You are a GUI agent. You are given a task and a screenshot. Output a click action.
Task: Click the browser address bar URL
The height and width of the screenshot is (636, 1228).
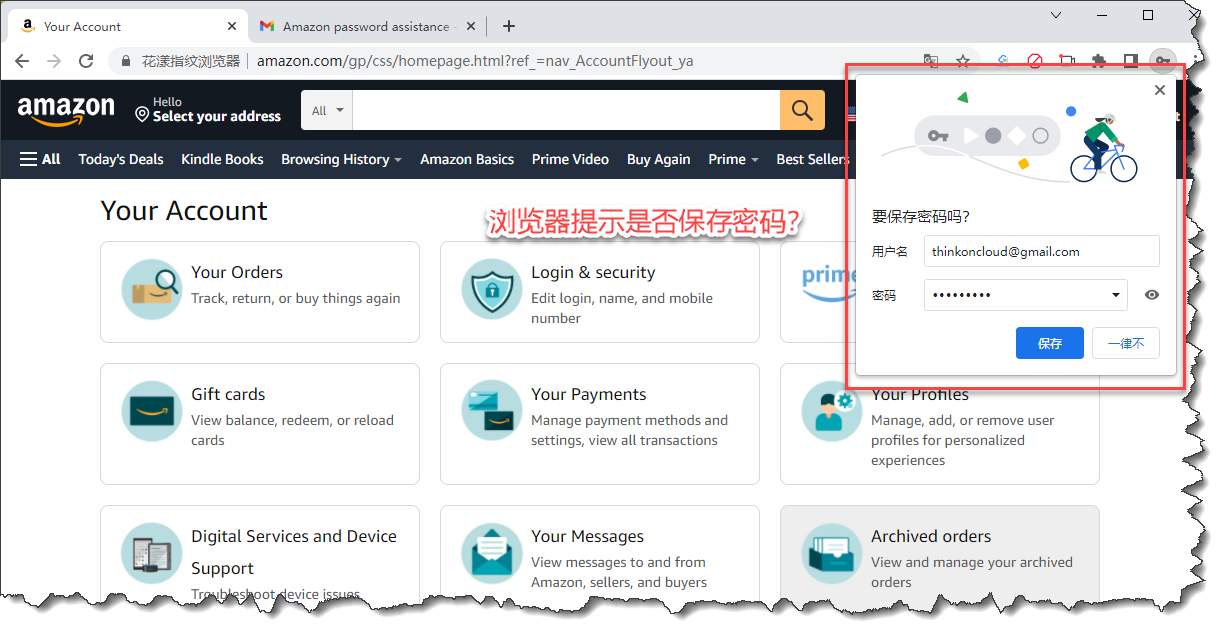pyautogui.click(x=475, y=61)
